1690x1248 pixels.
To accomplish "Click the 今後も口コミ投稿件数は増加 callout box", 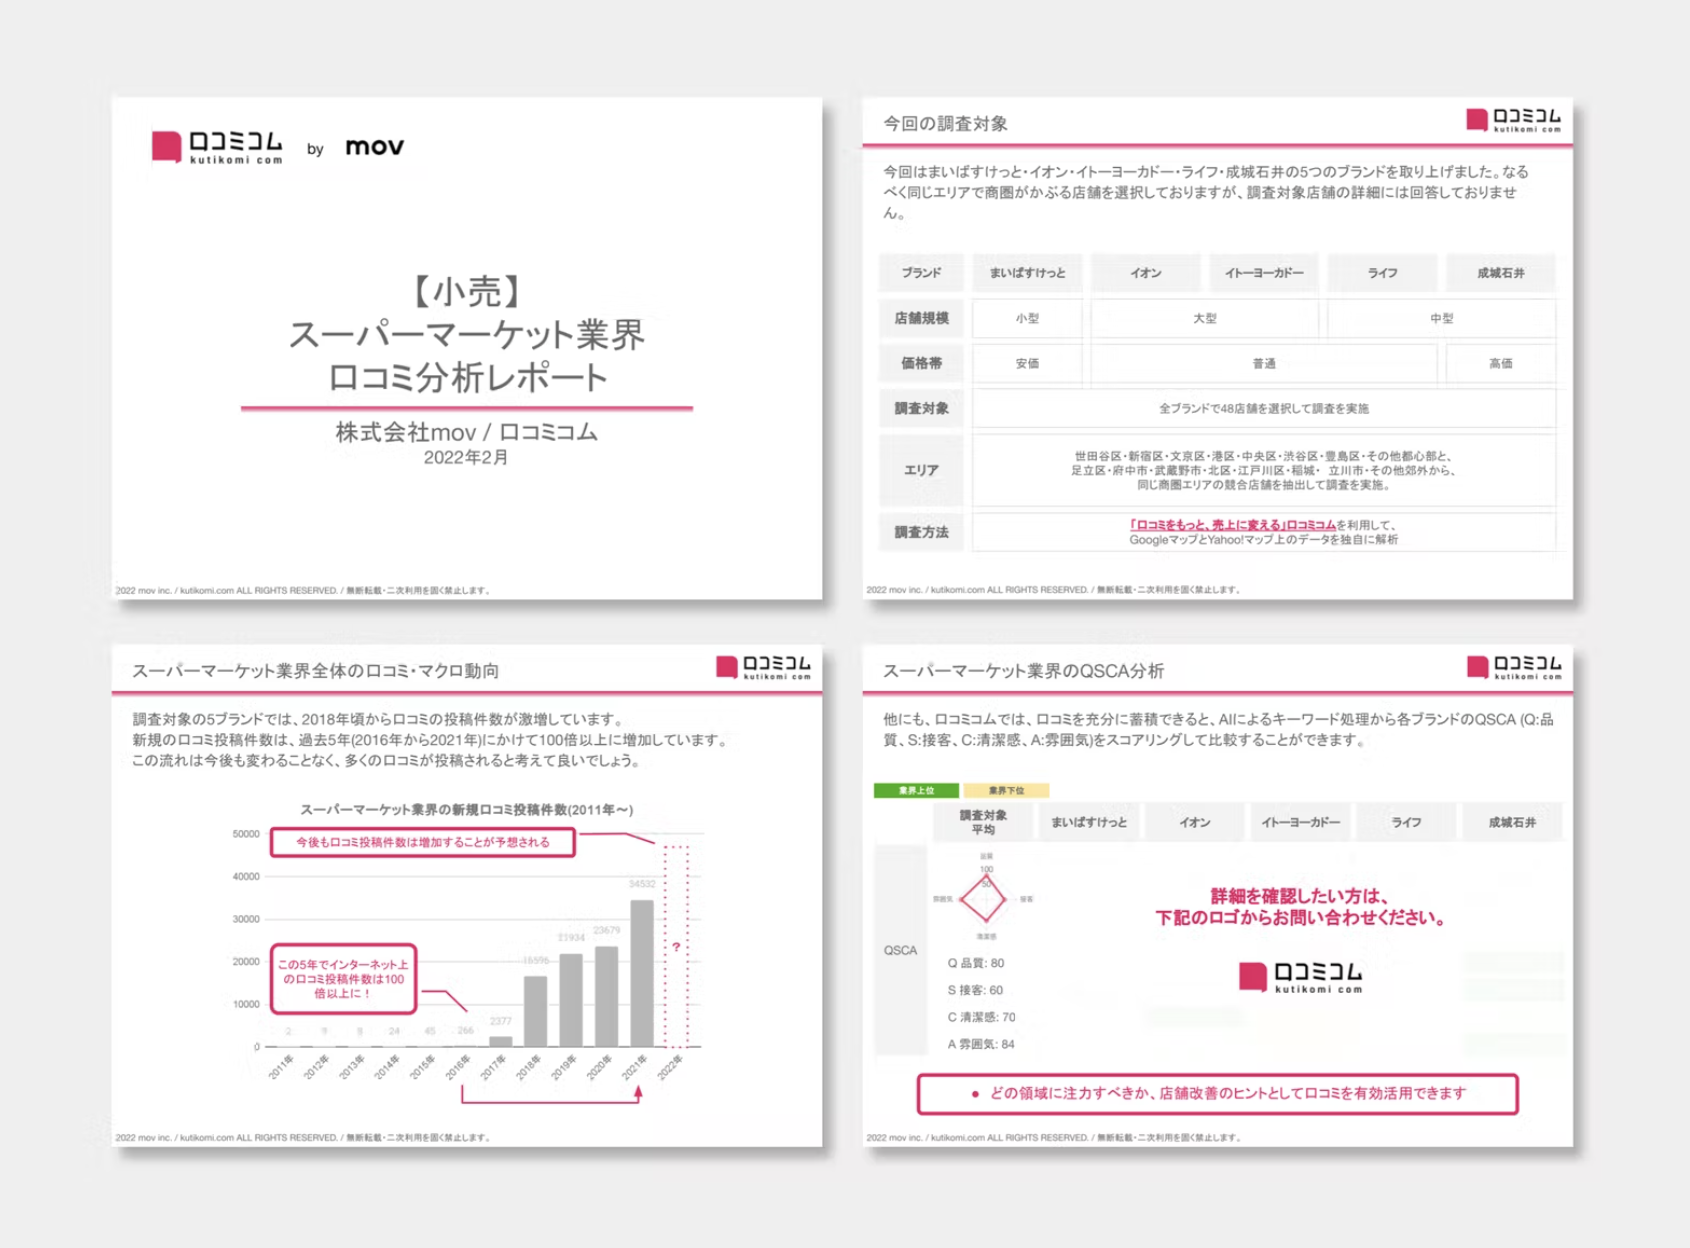I will [422, 842].
